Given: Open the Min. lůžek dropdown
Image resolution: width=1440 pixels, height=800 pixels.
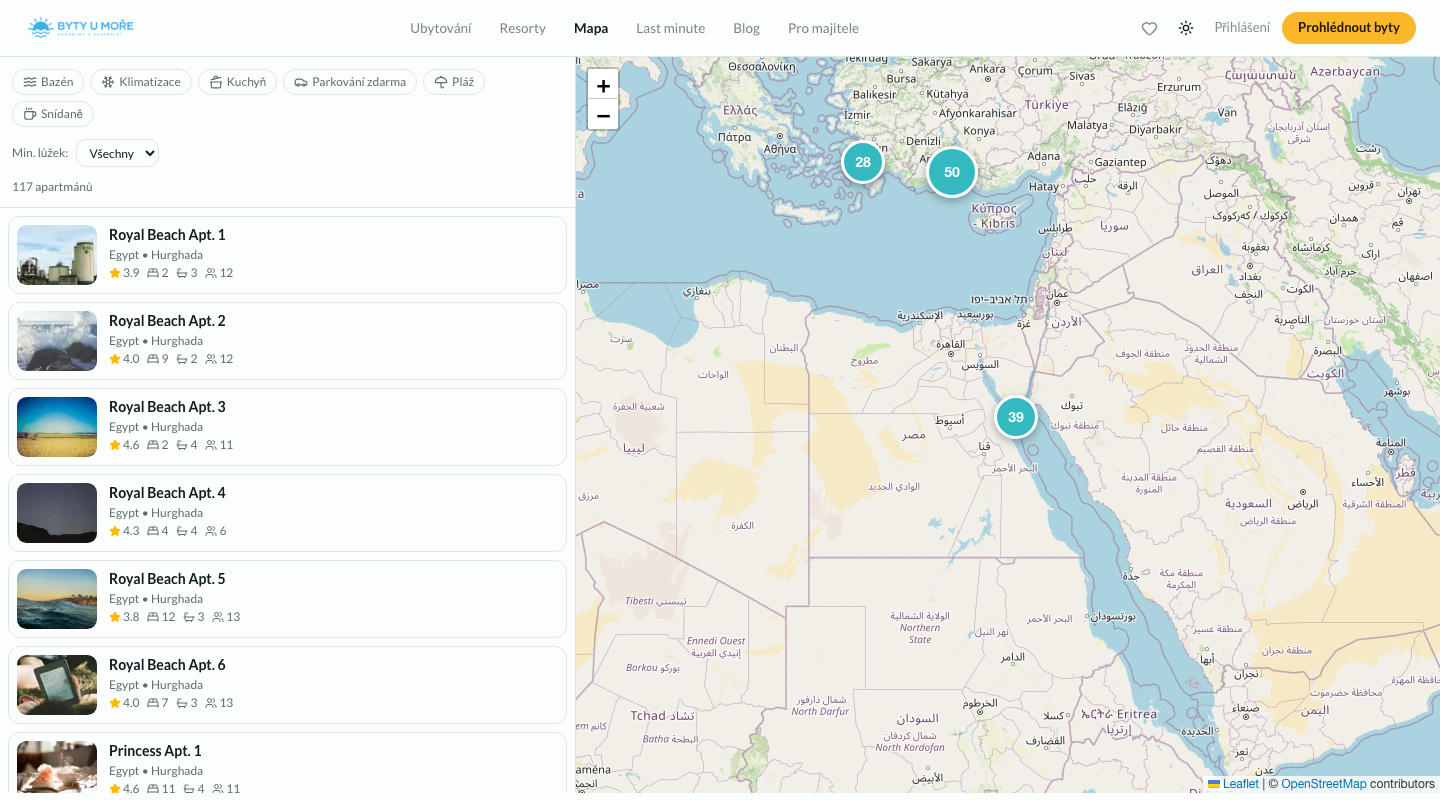Looking at the screenshot, I should pos(117,153).
